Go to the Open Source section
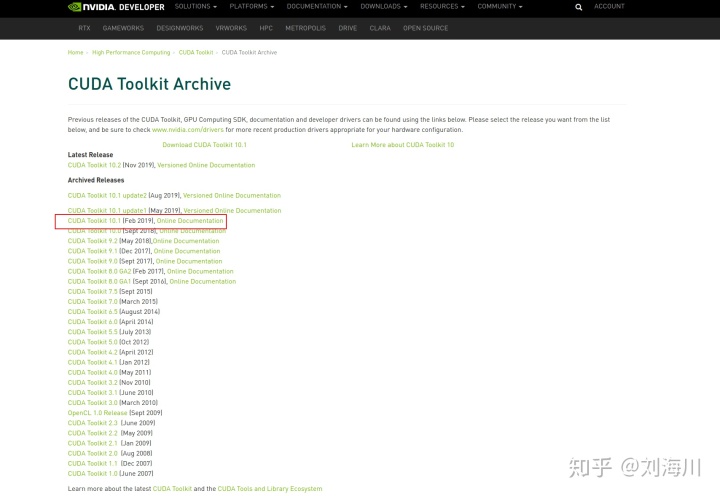 tap(425, 28)
